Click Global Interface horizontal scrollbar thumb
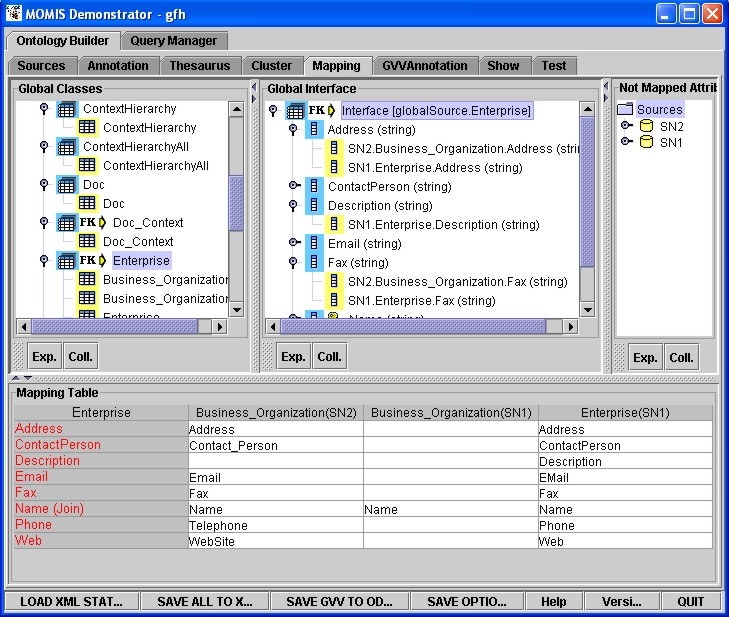 [x=413, y=326]
